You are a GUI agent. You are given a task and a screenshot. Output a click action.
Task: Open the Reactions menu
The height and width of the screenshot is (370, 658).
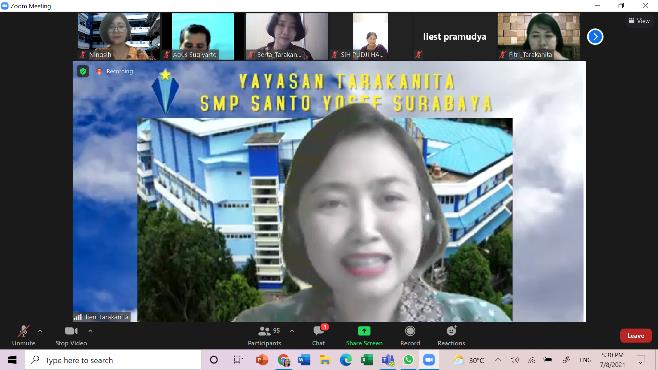pos(452,336)
